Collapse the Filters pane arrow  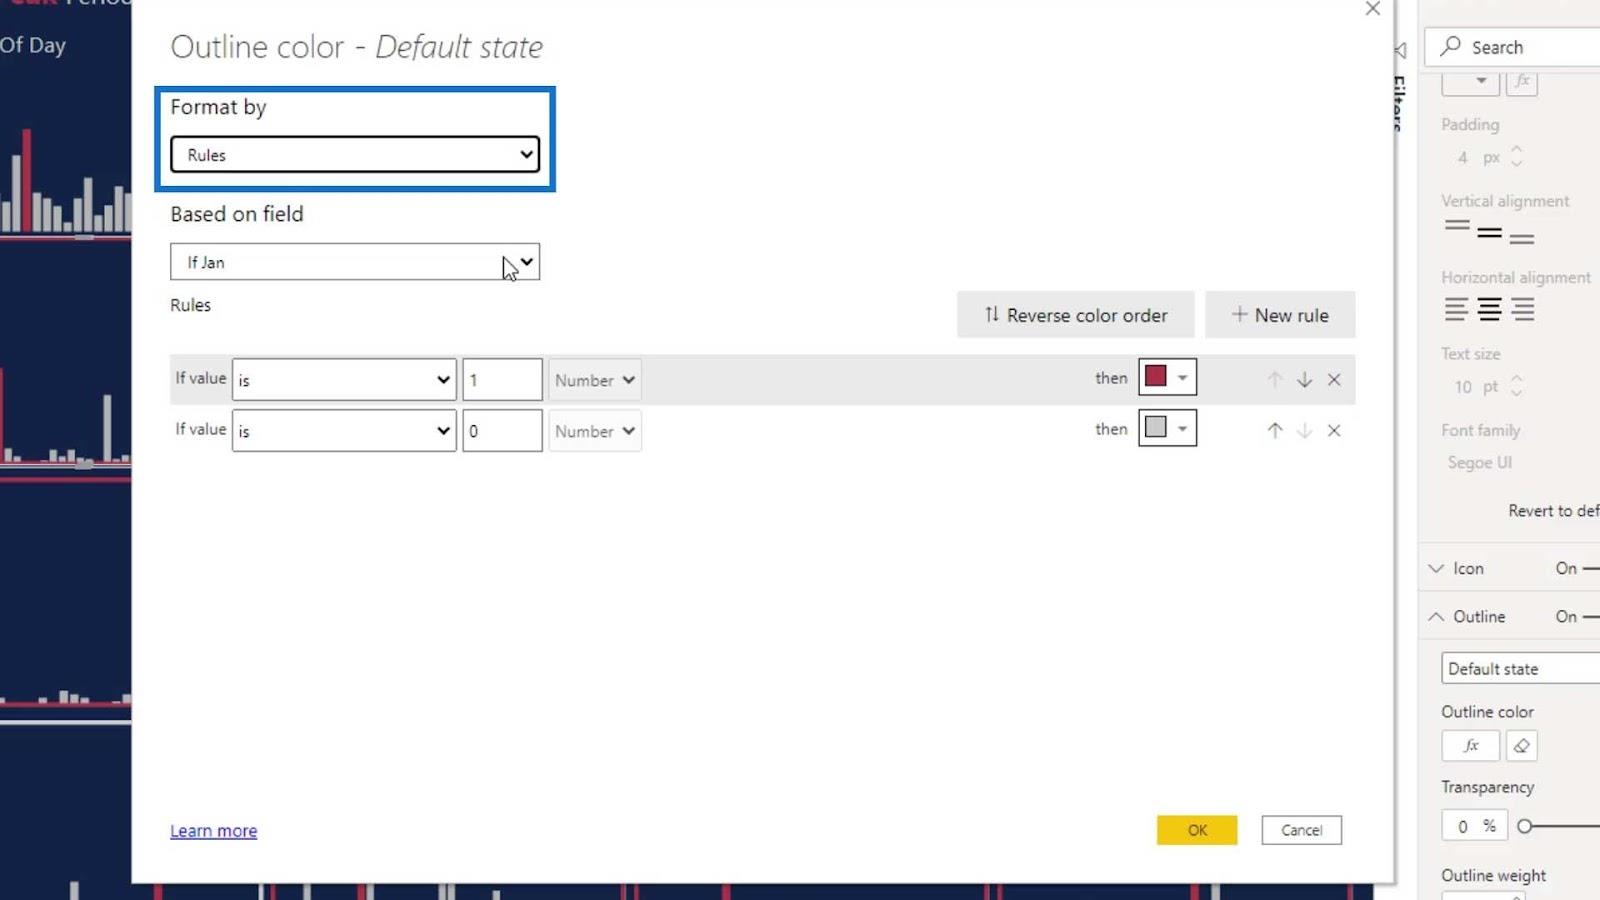coord(1400,50)
